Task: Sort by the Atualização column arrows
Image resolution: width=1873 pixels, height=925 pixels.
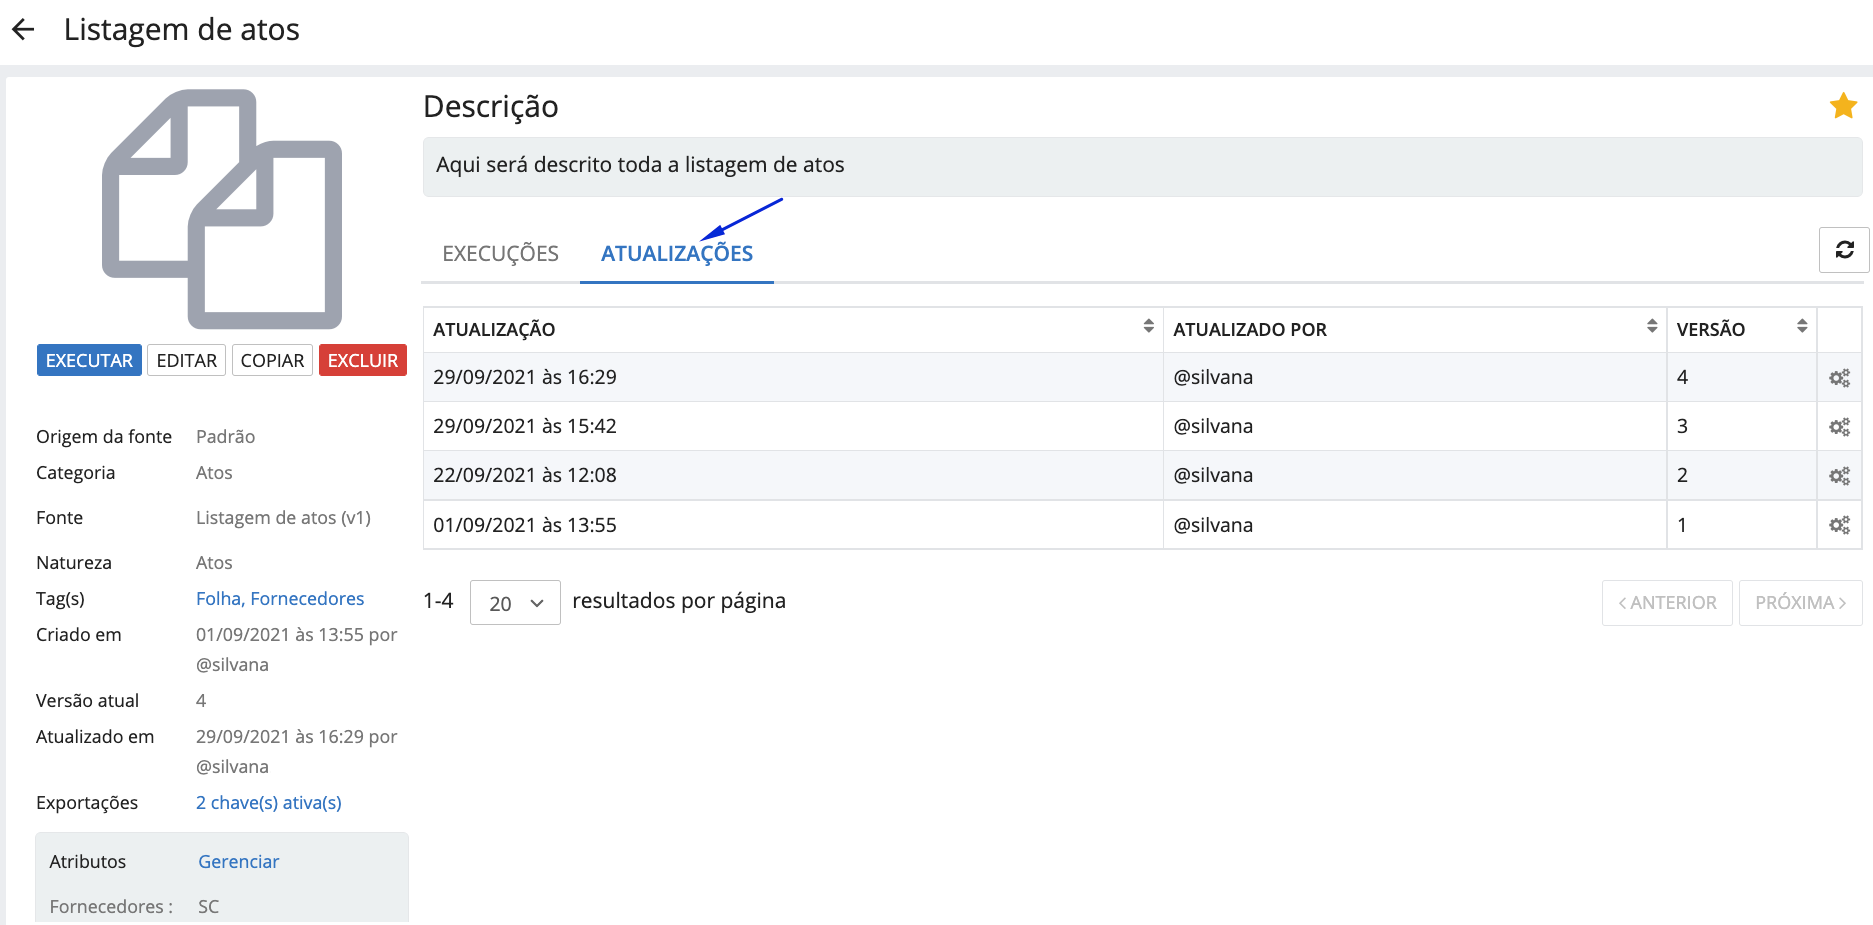Action: [1148, 326]
